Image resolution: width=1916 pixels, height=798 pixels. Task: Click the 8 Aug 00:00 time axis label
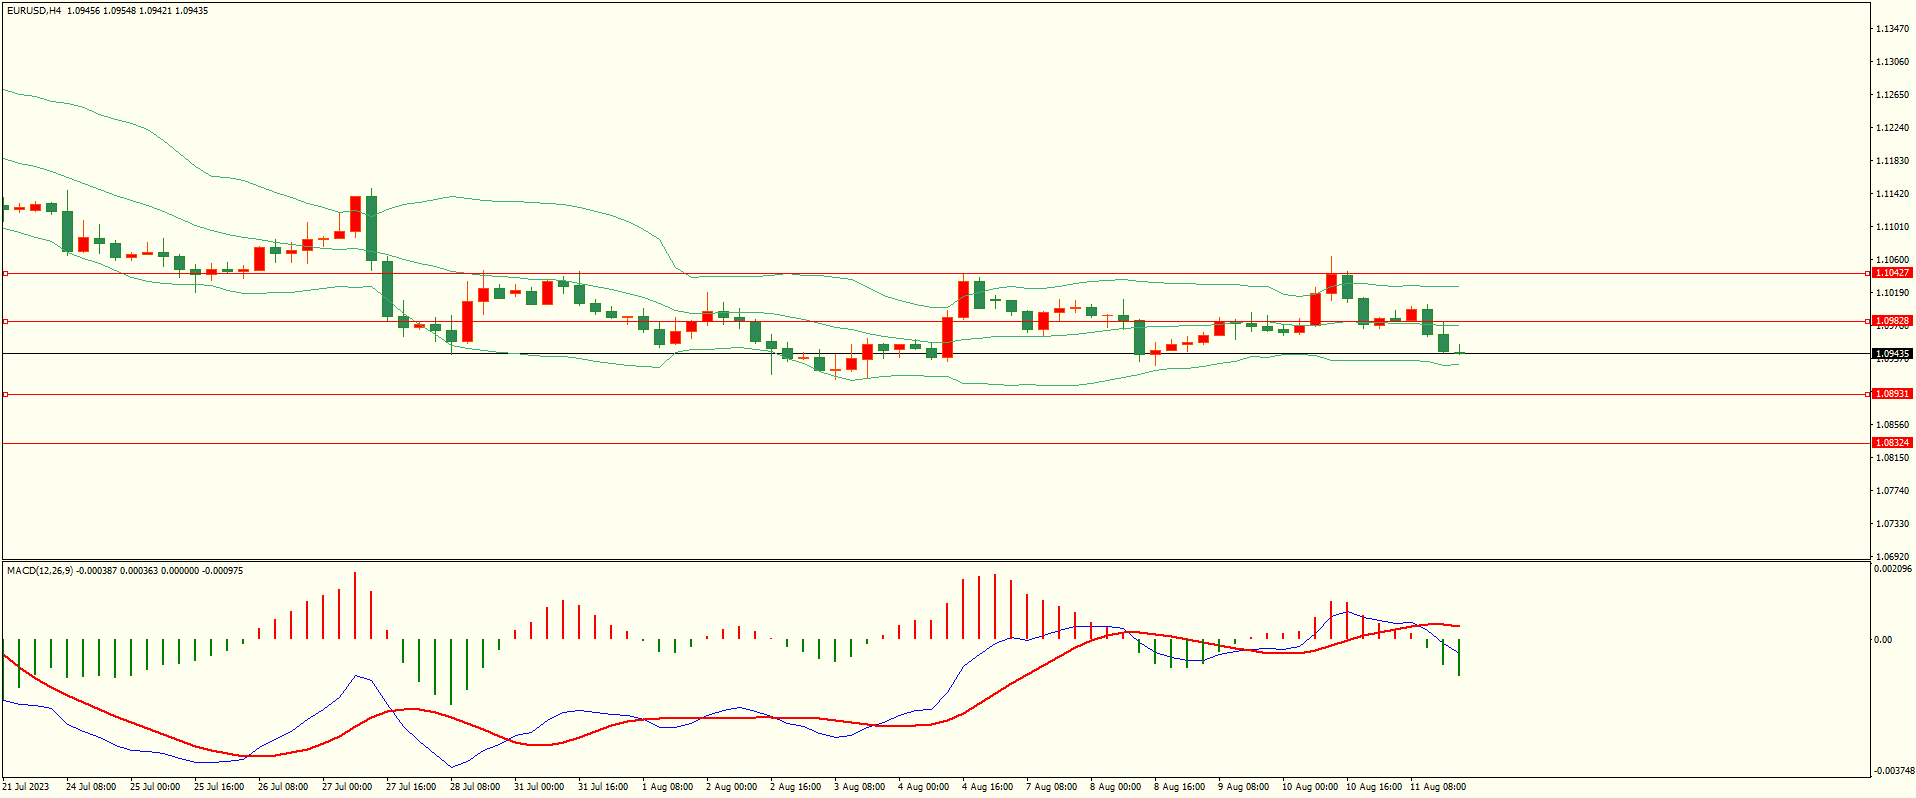click(1115, 787)
